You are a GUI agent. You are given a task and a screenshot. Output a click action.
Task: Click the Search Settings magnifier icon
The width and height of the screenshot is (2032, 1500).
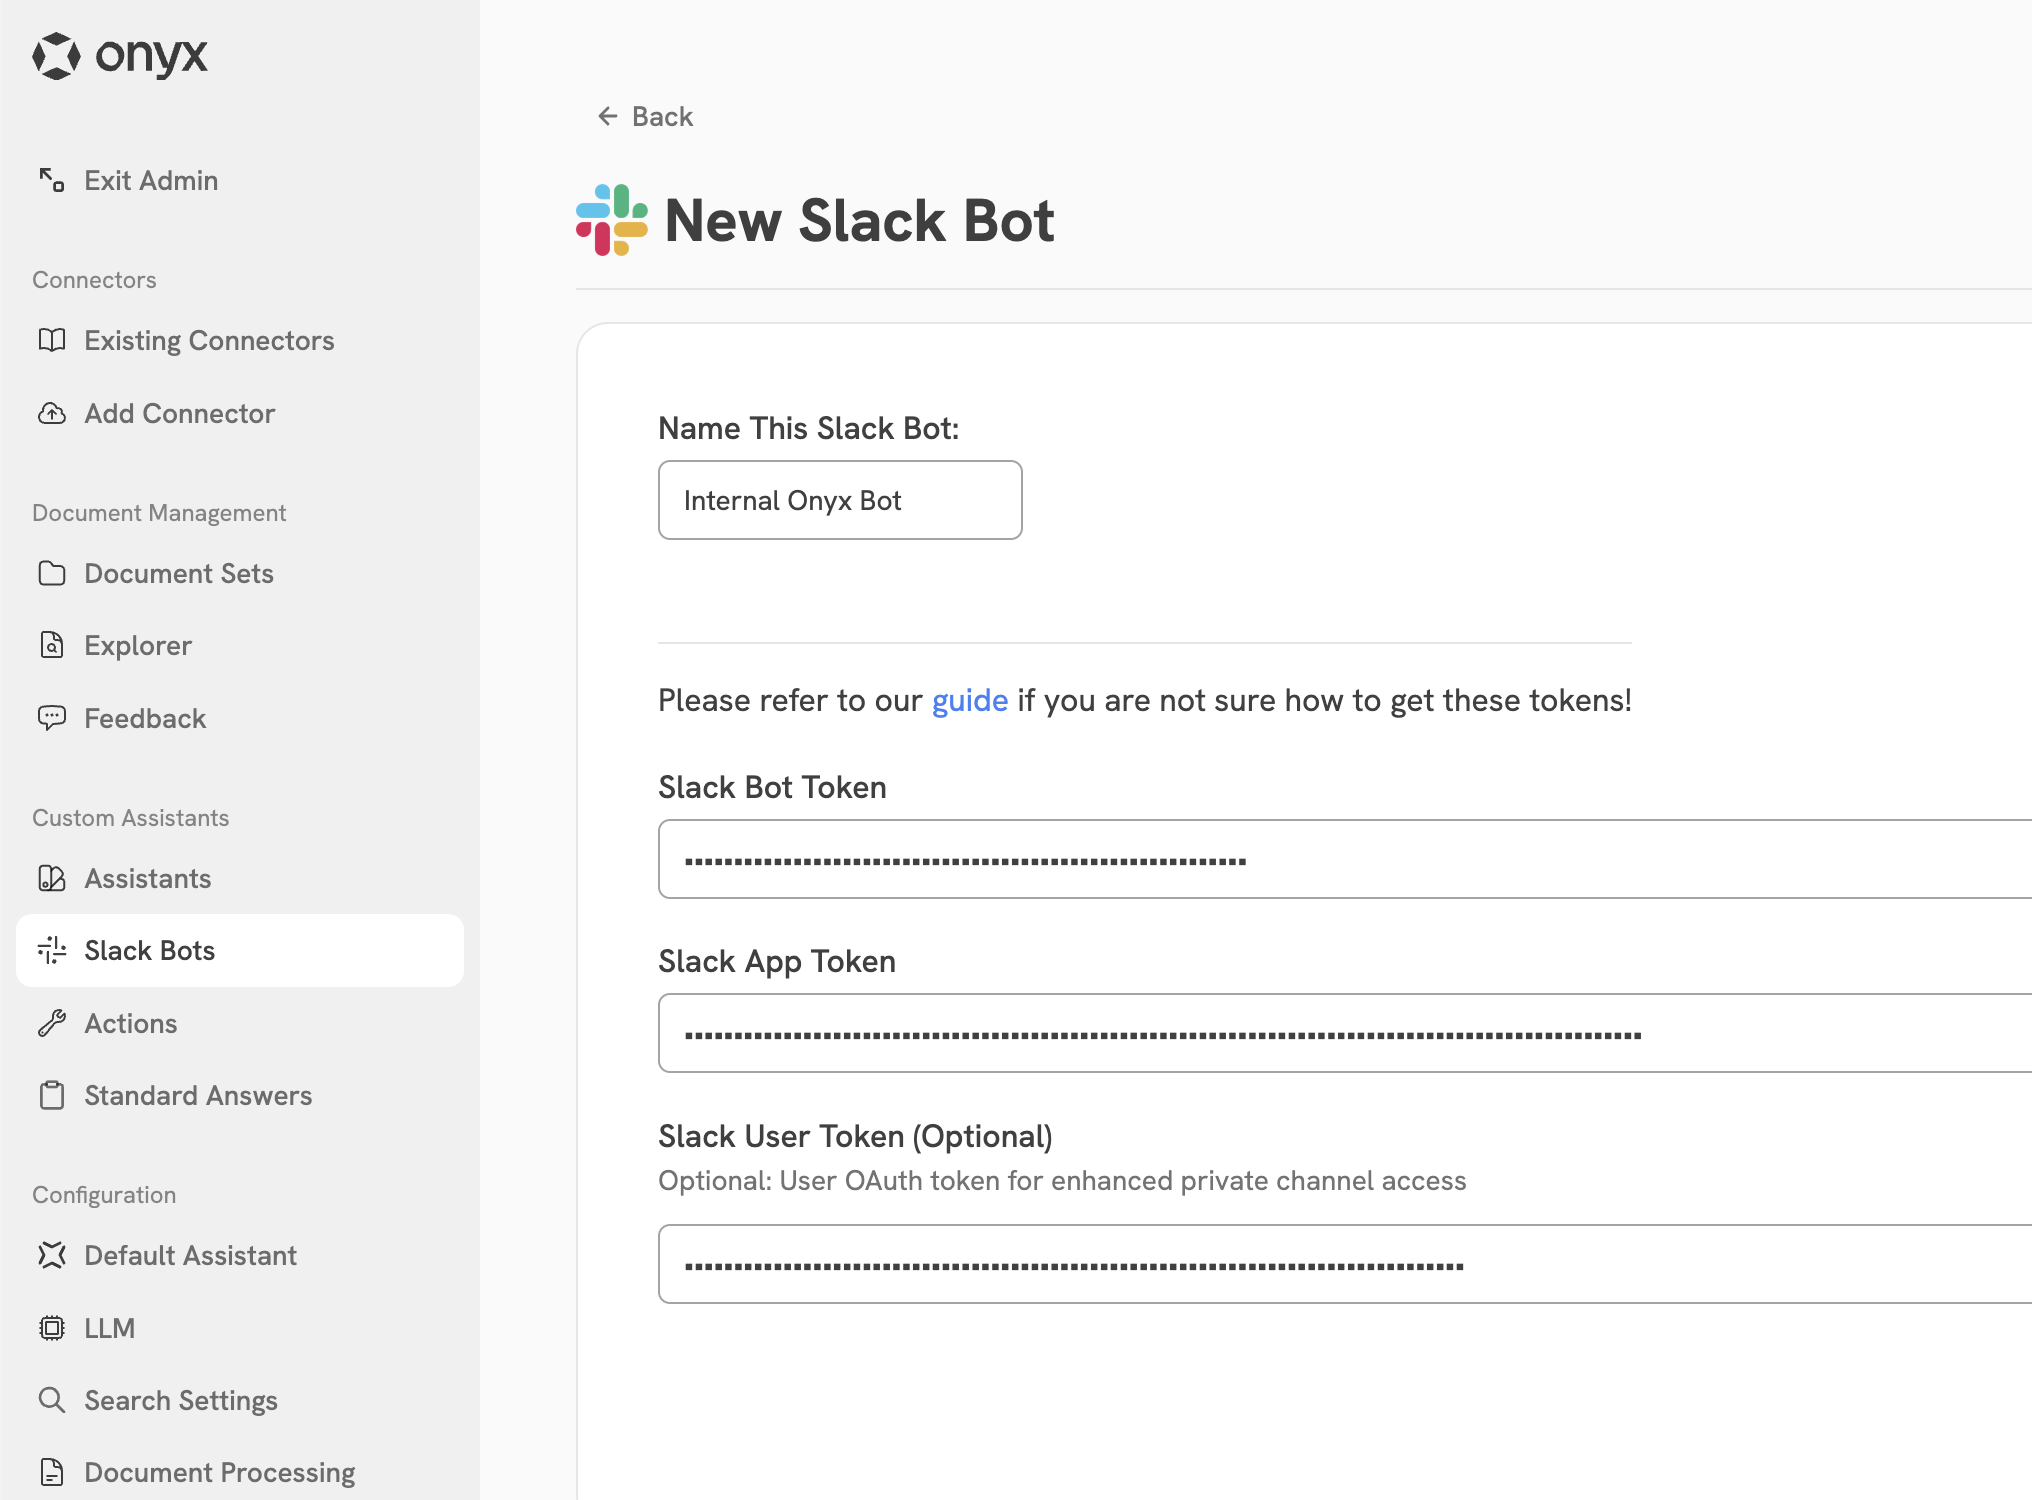[52, 1399]
